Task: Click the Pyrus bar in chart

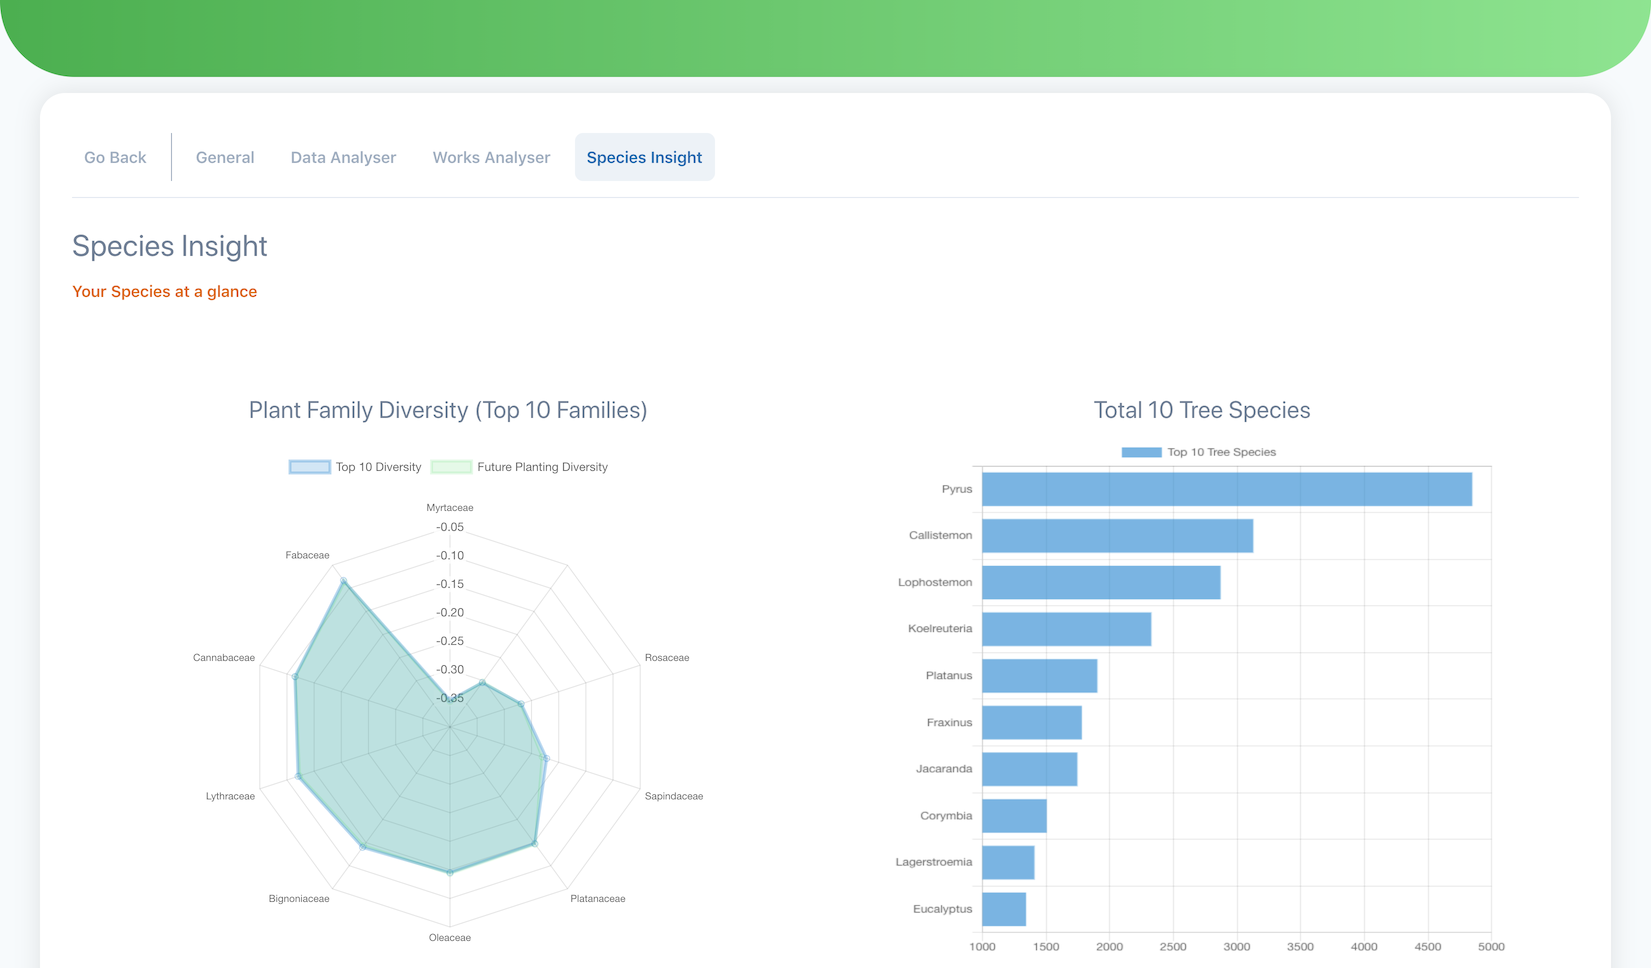Action: coord(1226,489)
